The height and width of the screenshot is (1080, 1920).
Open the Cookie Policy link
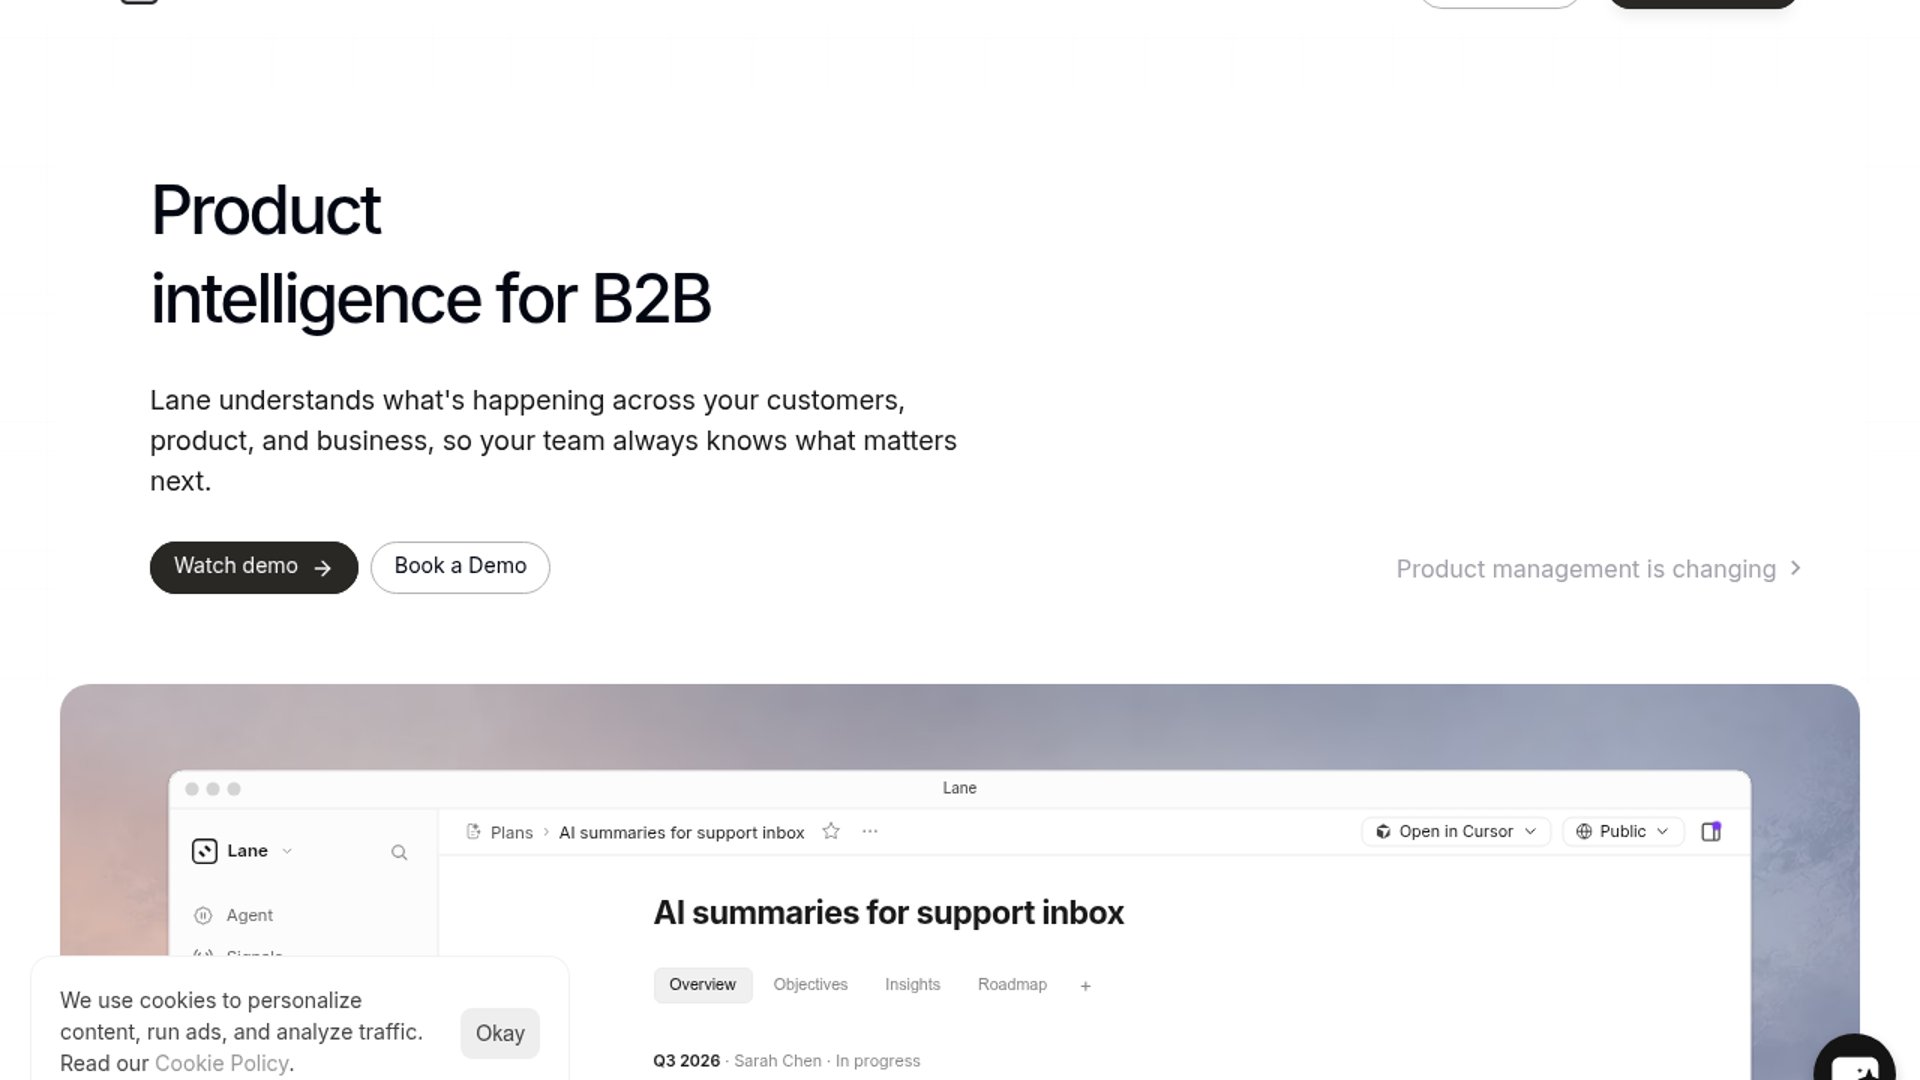coord(221,1063)
